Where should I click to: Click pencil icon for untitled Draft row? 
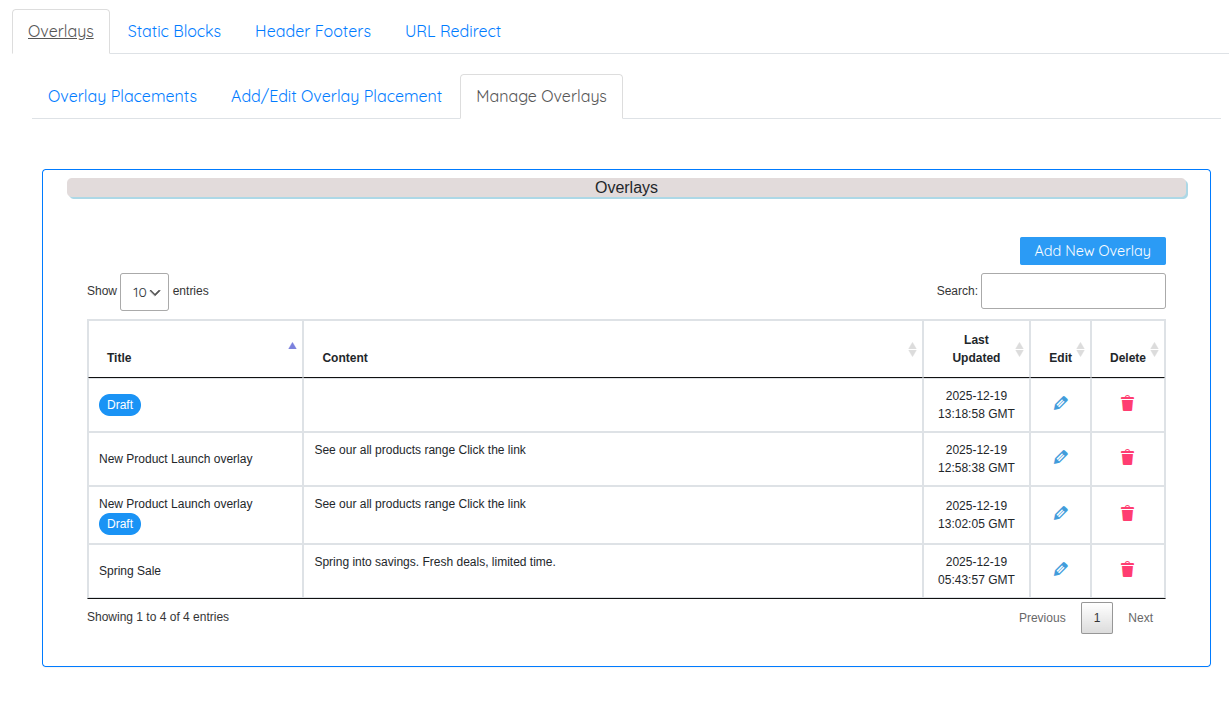(x=1060, y=404)
